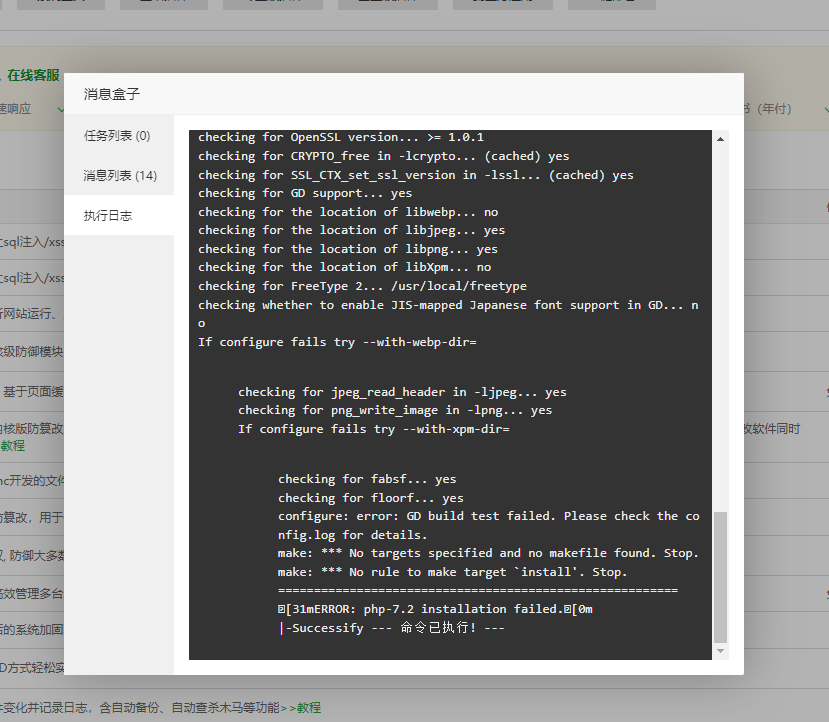Screen dimensions: 829x722
Task: Select the 执行日志 tab
Action: (x=118, y=215)
